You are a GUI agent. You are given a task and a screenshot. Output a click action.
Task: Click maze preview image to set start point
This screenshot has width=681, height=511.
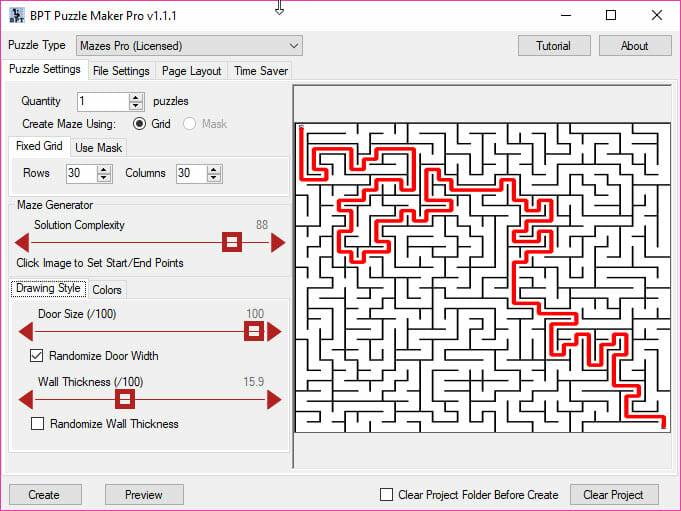click(483, 277)
